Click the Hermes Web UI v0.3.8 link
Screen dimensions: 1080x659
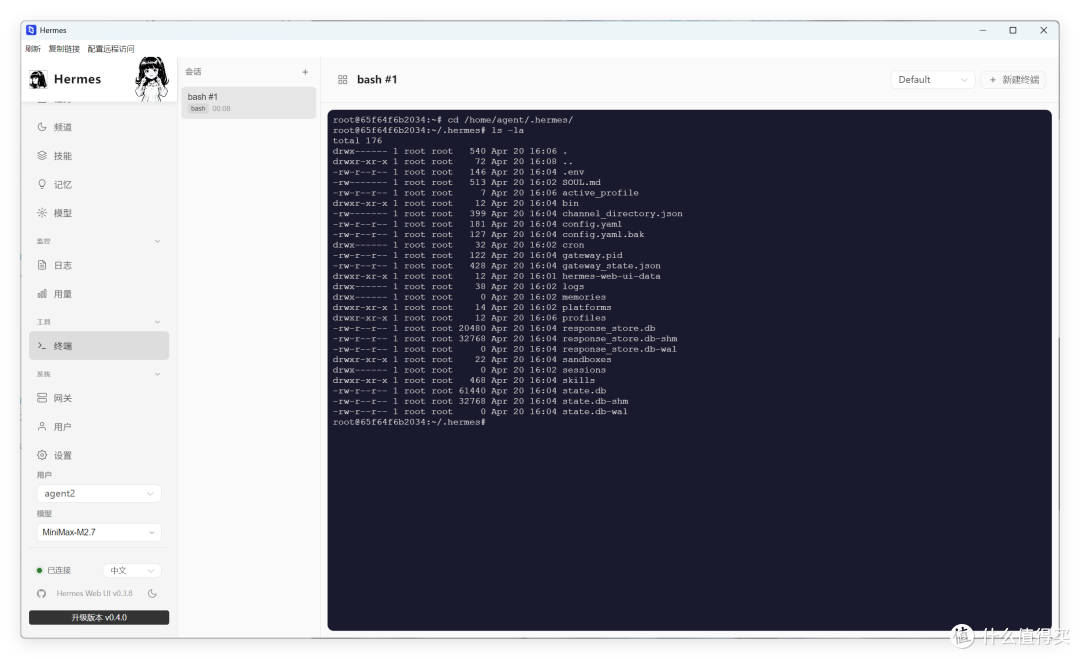point(94,594)
